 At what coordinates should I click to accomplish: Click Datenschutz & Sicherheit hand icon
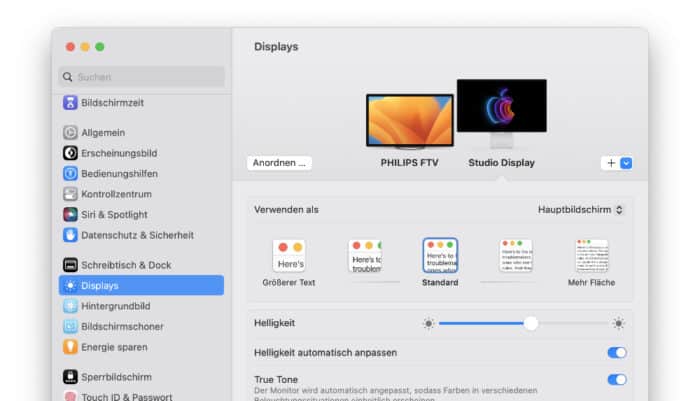point(70,235)
